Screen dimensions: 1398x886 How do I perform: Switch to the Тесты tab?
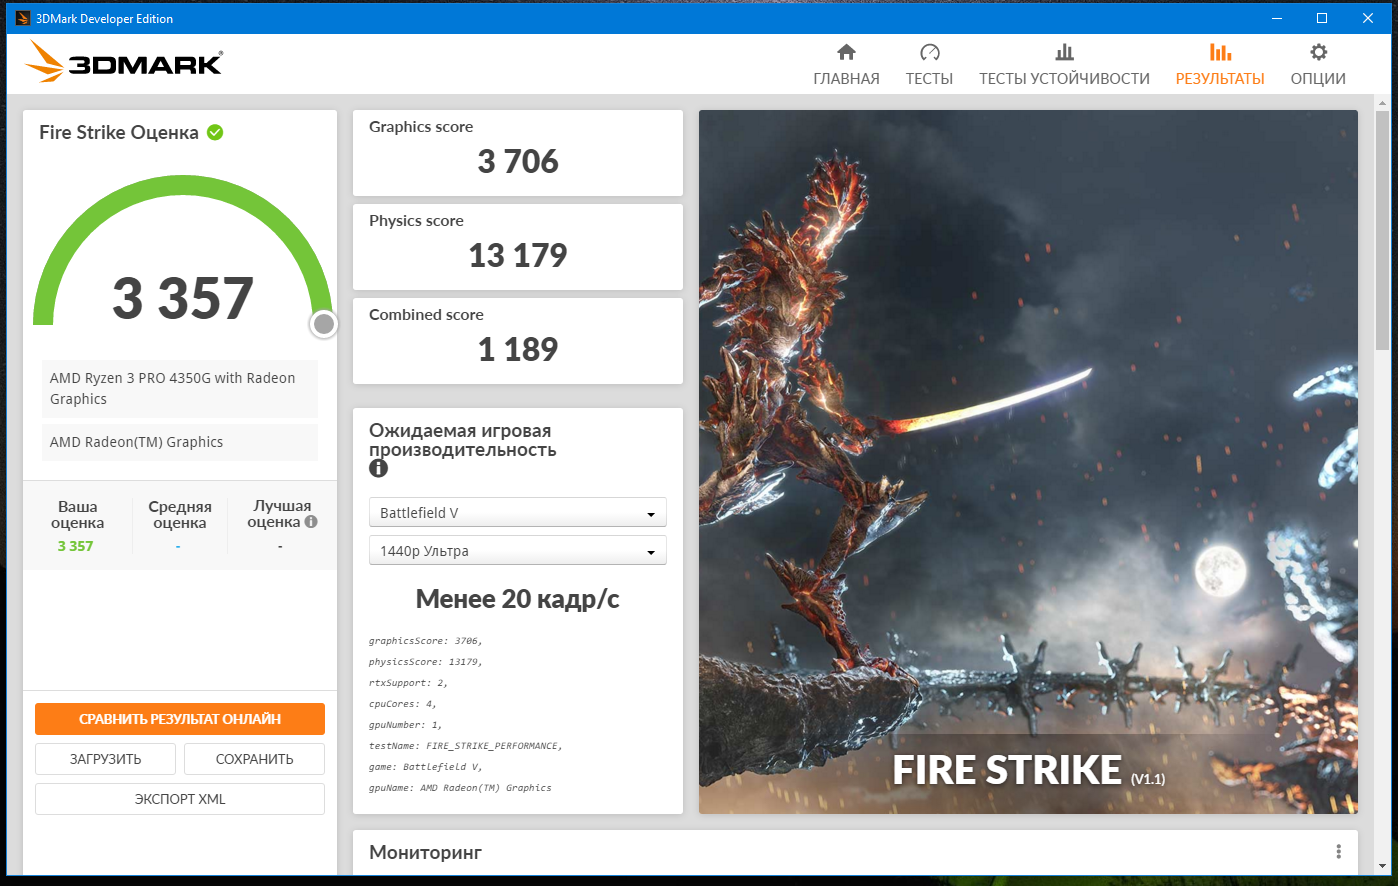tap(929, 64)
